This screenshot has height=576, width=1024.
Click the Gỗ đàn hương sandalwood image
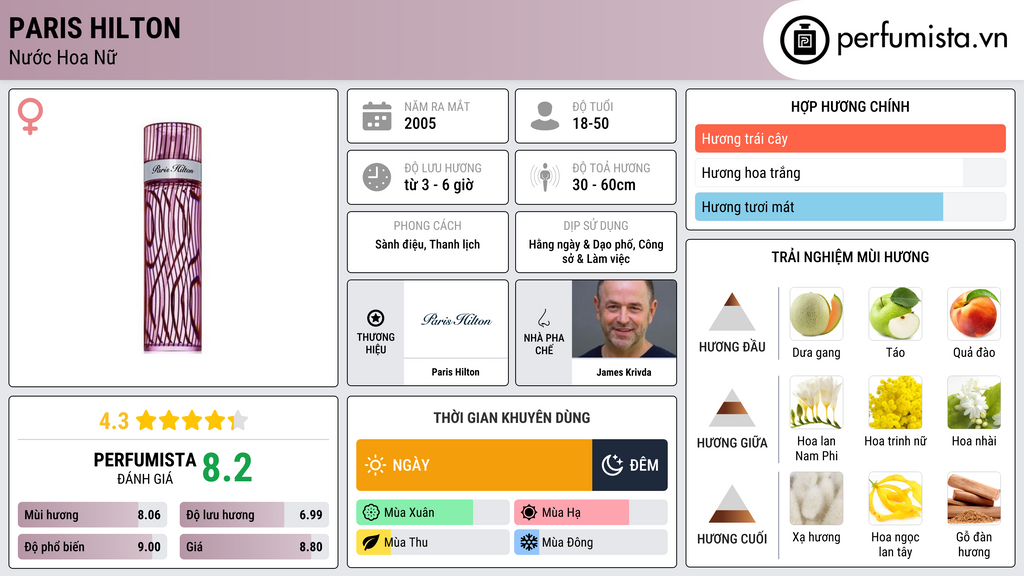pyautogui.click(x=974, y=499)
